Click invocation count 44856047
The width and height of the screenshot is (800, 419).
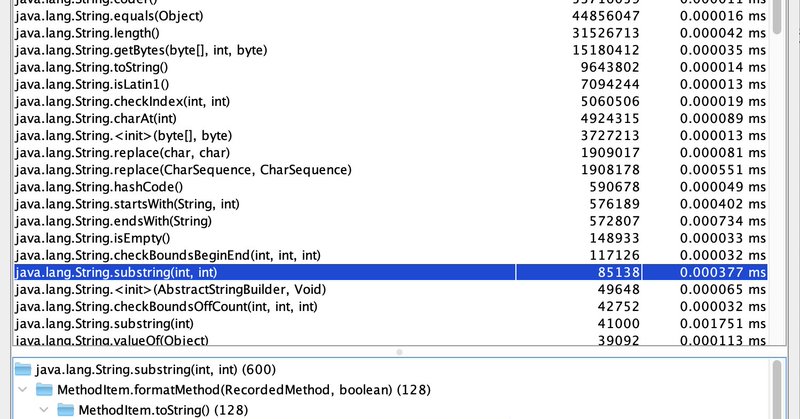(606, 16)
